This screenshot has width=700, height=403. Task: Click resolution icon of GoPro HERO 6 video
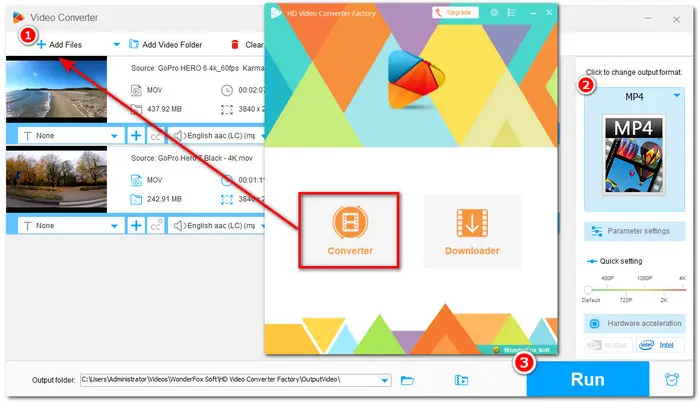click(x=227, y=109)
